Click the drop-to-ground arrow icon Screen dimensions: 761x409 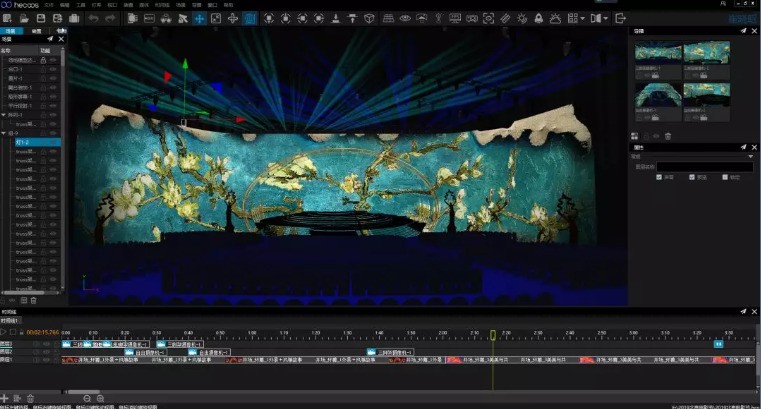(x=335, y=18)
